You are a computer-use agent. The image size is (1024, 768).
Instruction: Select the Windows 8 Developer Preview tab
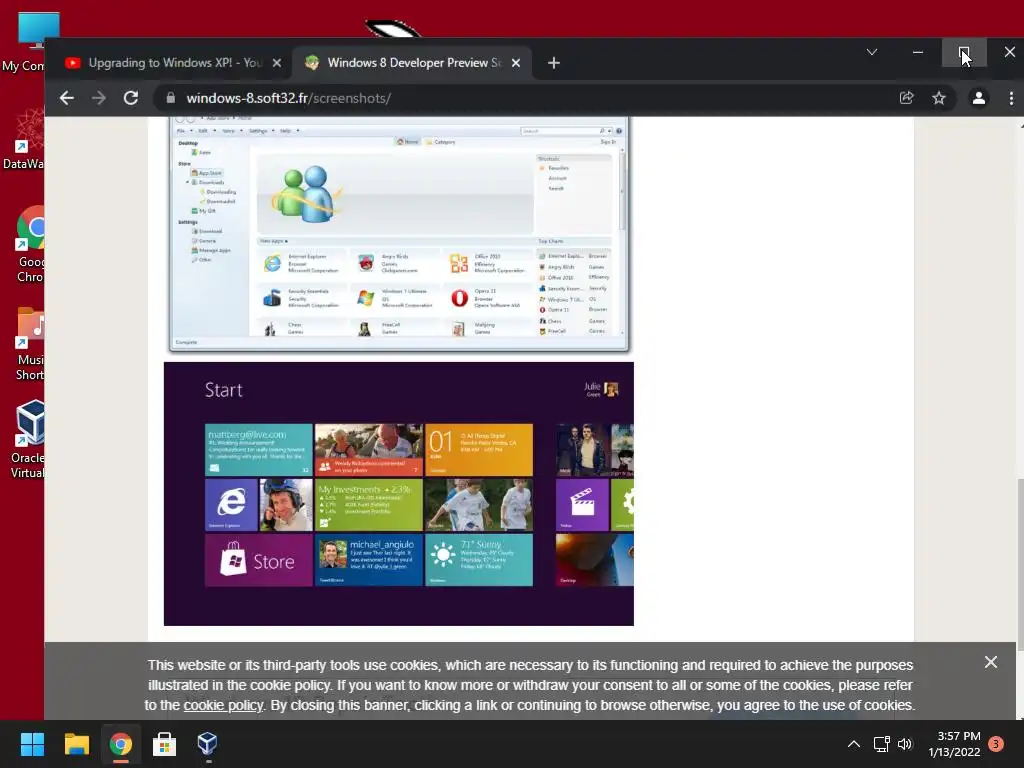(414, 63)
